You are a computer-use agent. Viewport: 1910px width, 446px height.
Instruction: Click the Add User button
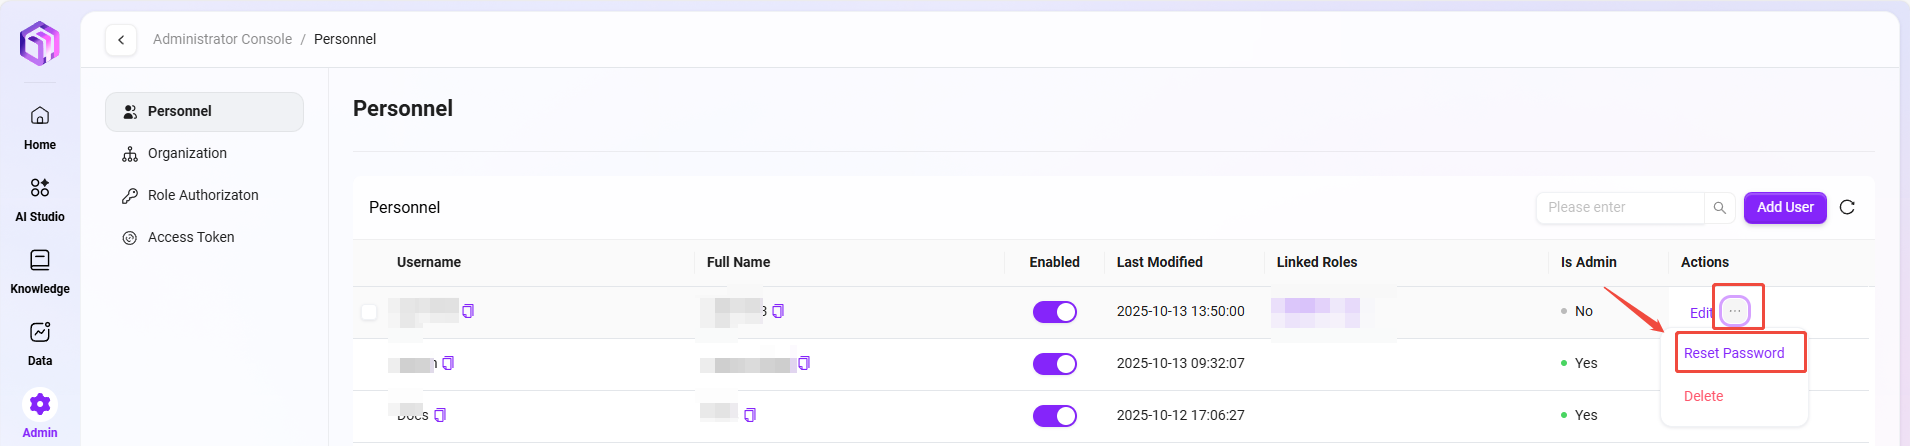(1785, 207)
